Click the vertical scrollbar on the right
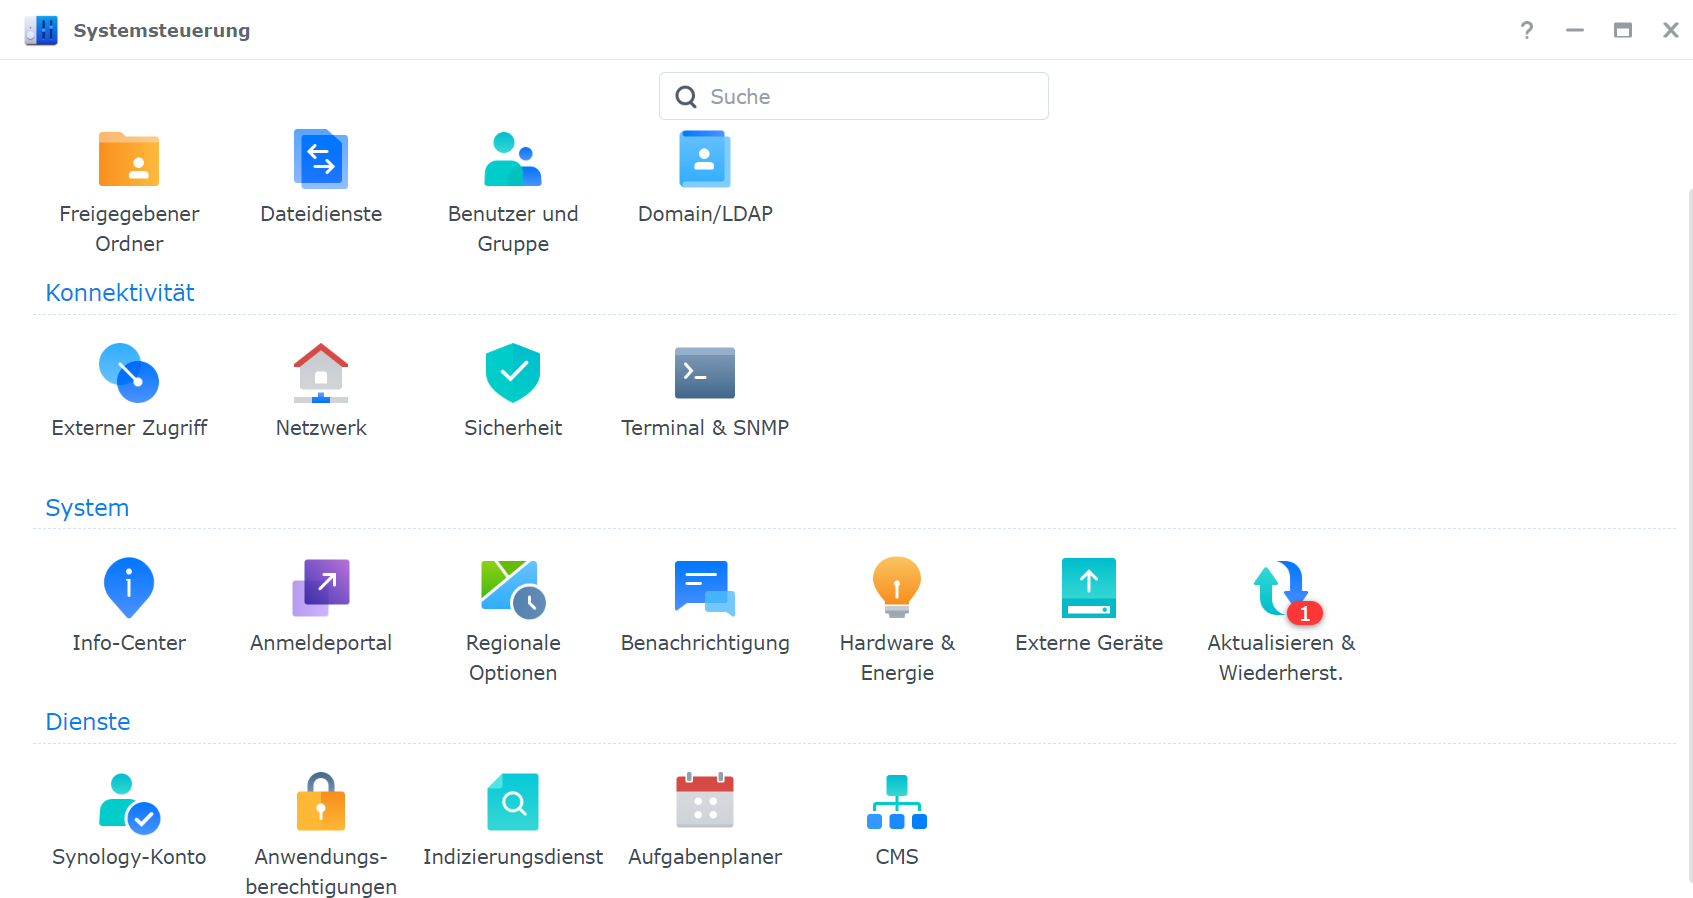The image size is (1693, 898). tap(1689, 535)
